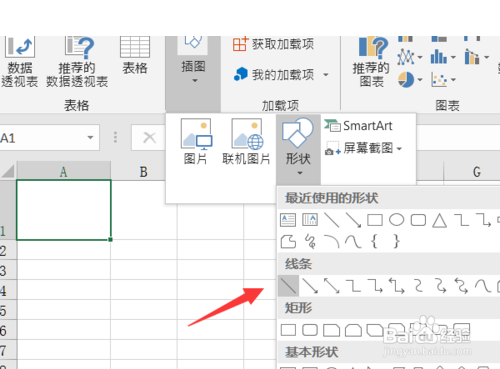Expand the combo chart dropdown arrow
Screen dimensions: 500x369
point(487,58)
